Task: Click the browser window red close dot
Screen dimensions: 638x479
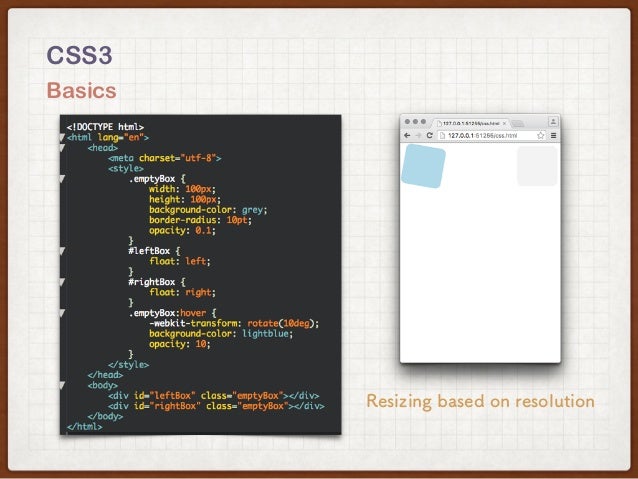Action: [x=407, y=122]
